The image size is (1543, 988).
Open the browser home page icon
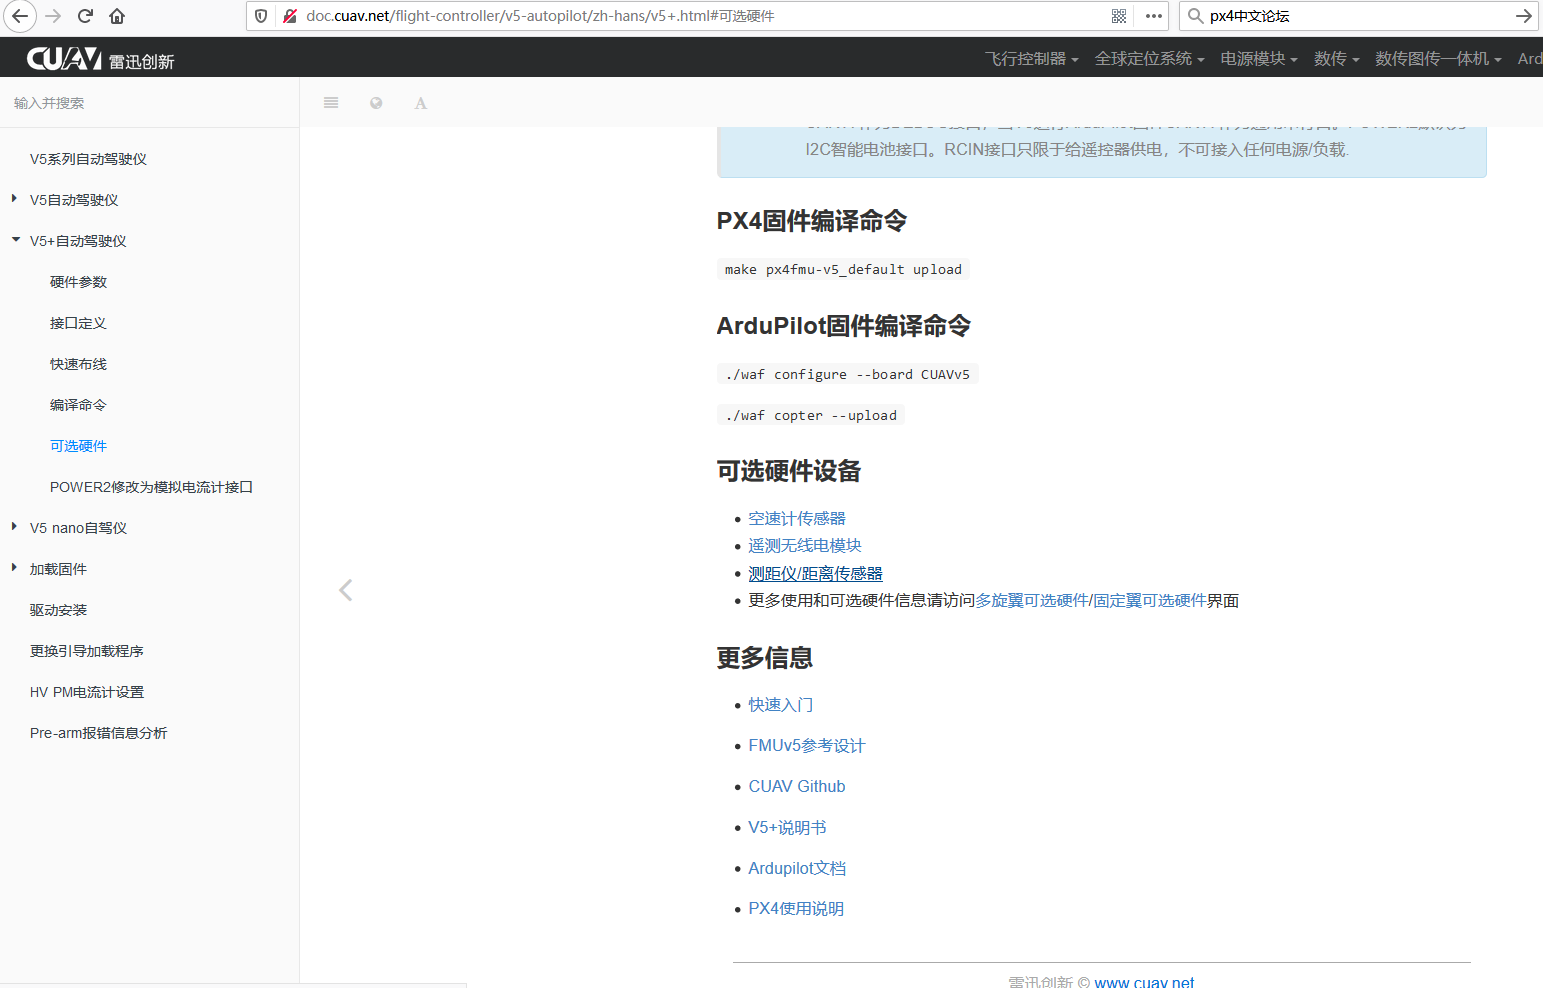tap(117, 16)
